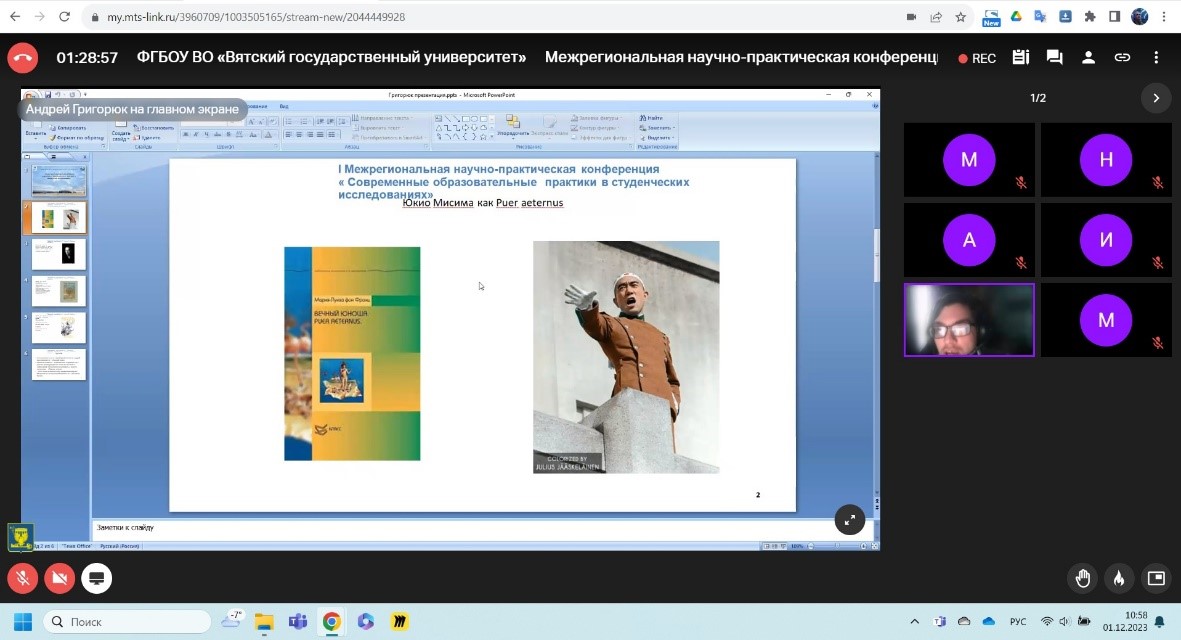Click the 'Андрей Григорюк на главном экране' label
This screenshot has height=640, width=1181.
(x=133, y=109)
